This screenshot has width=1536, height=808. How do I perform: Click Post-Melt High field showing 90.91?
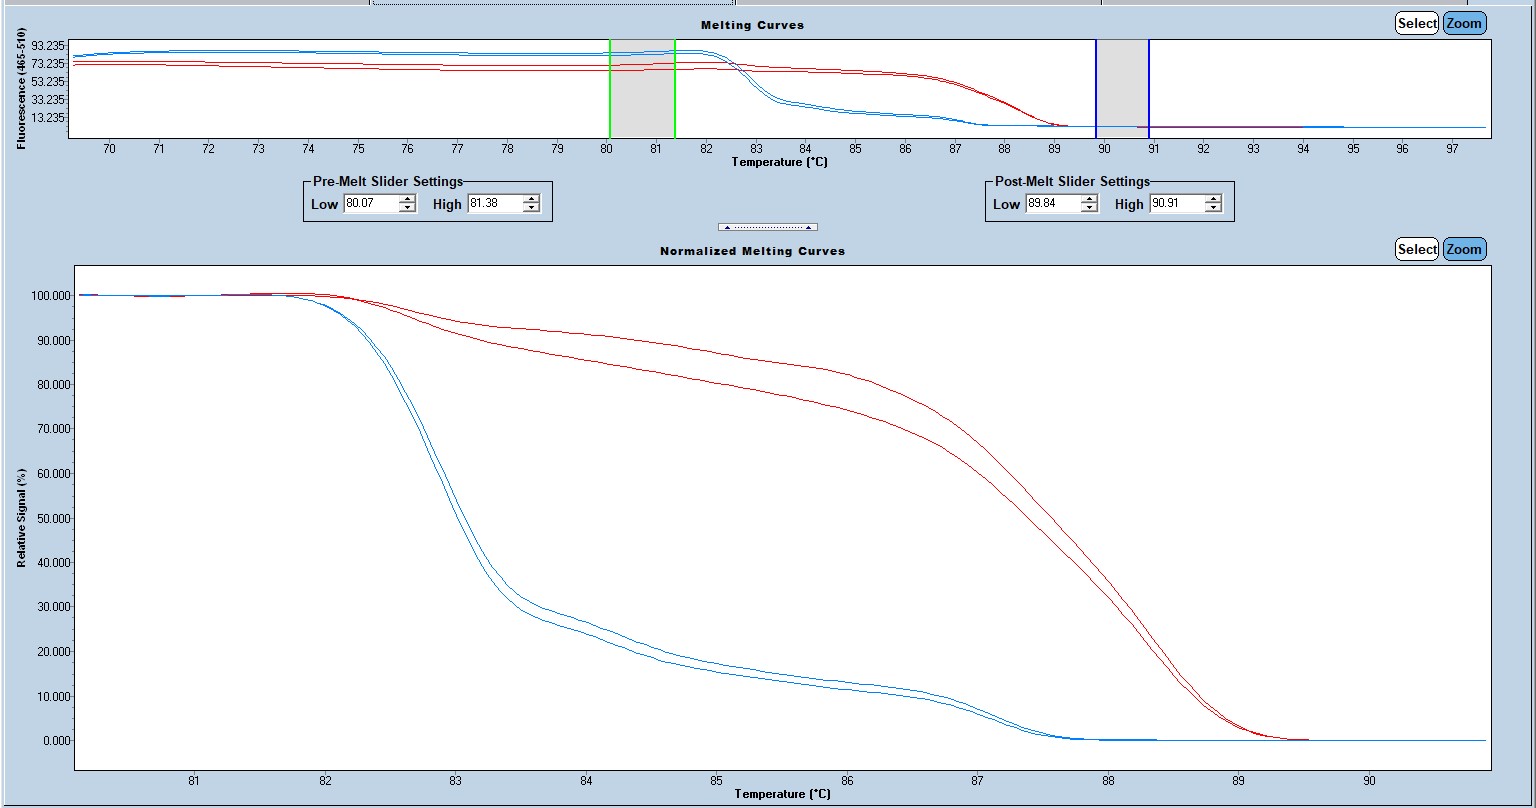pyautogui.click(x=1176, y=204)
